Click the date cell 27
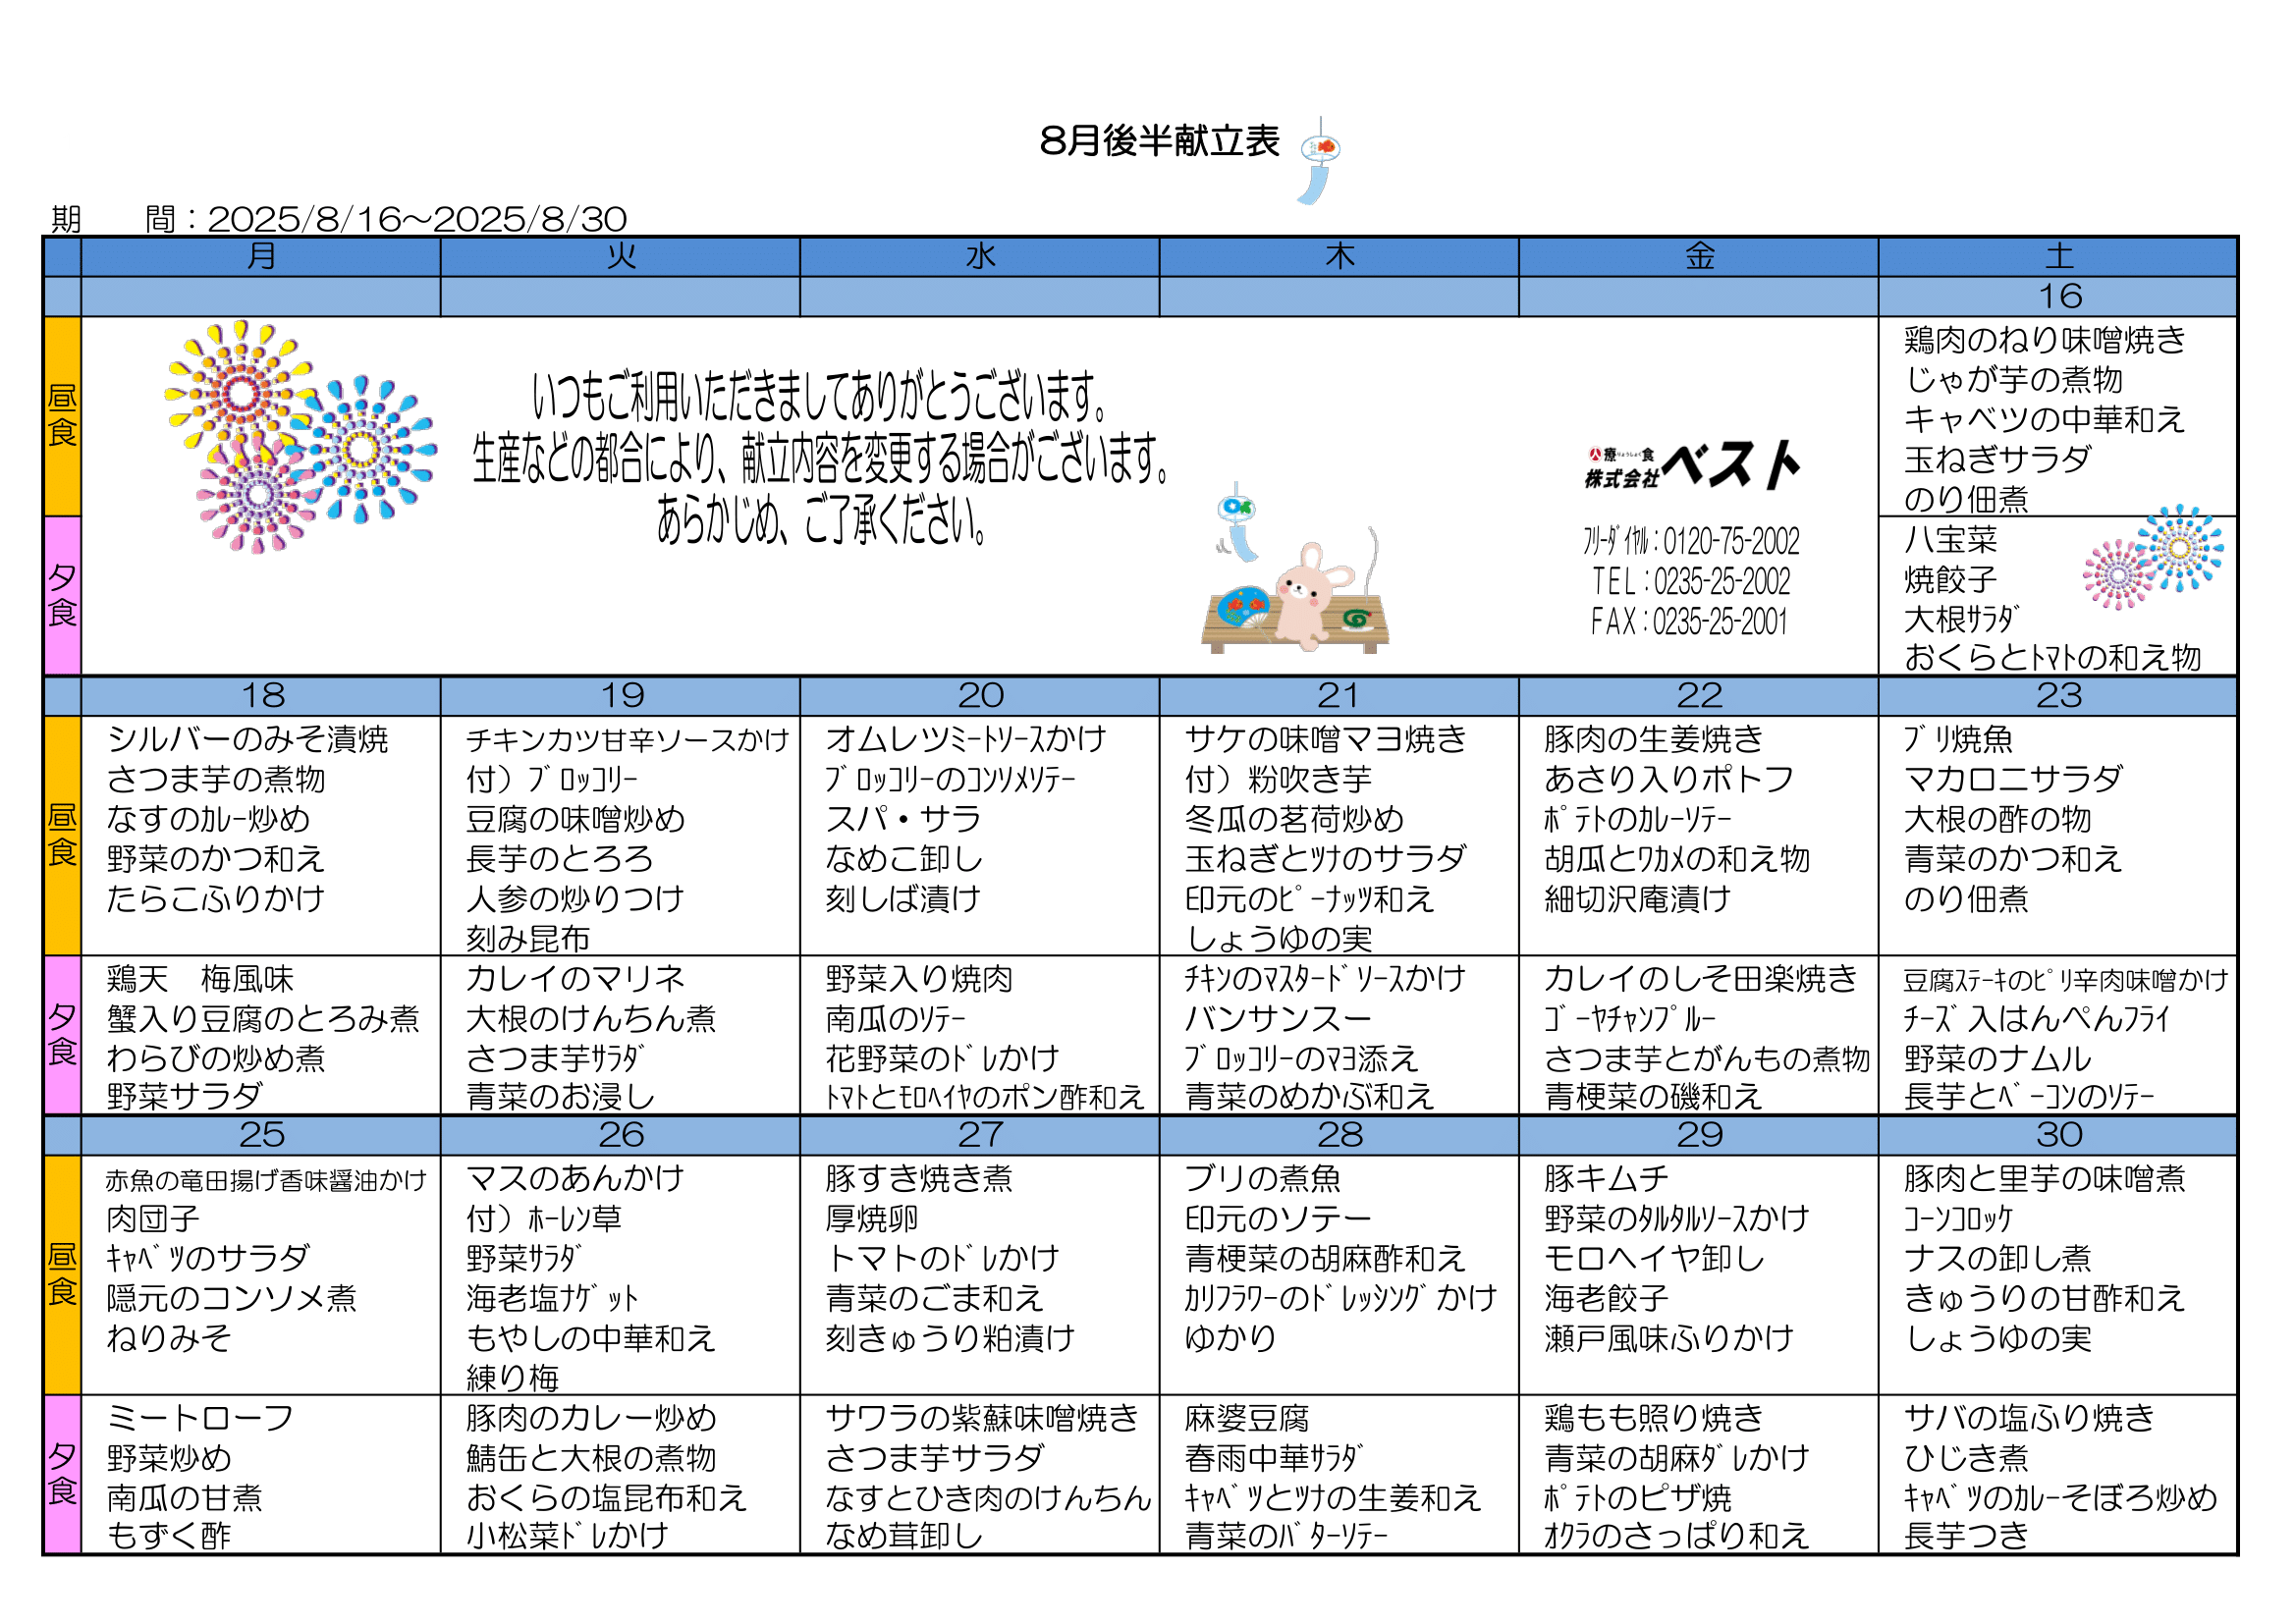Image resolution: width=2296 pixels, height=1624 pixels. (x=980, y=1136)
